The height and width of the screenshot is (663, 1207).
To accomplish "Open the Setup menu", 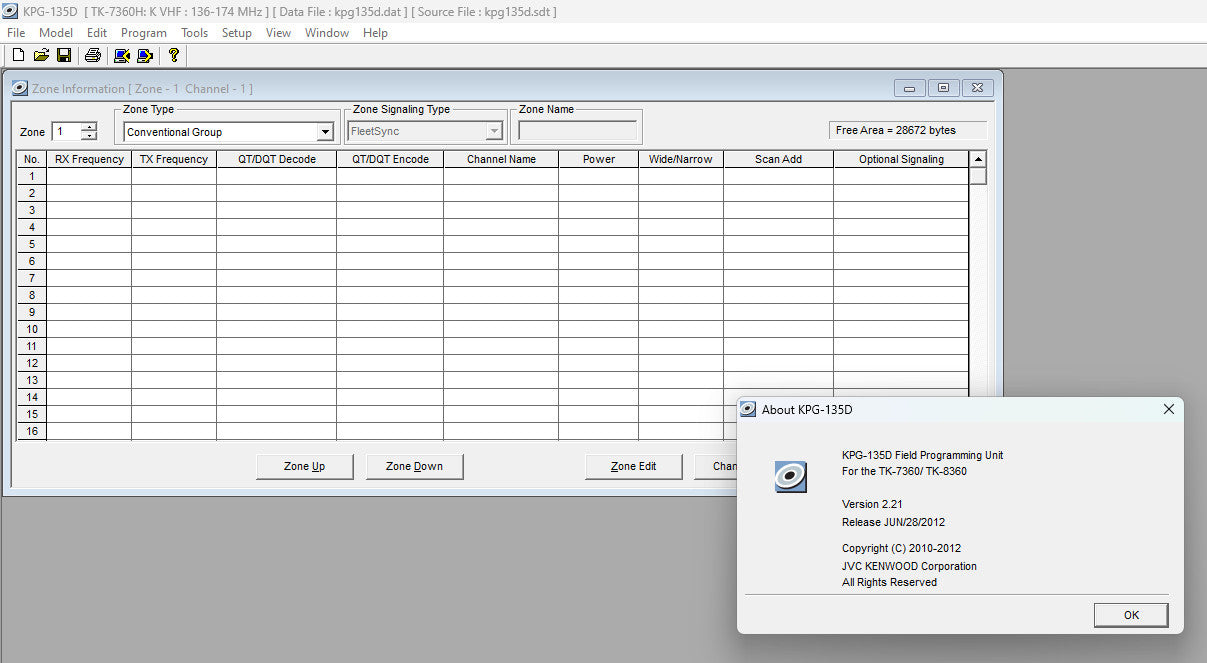I will coord(237,33).
